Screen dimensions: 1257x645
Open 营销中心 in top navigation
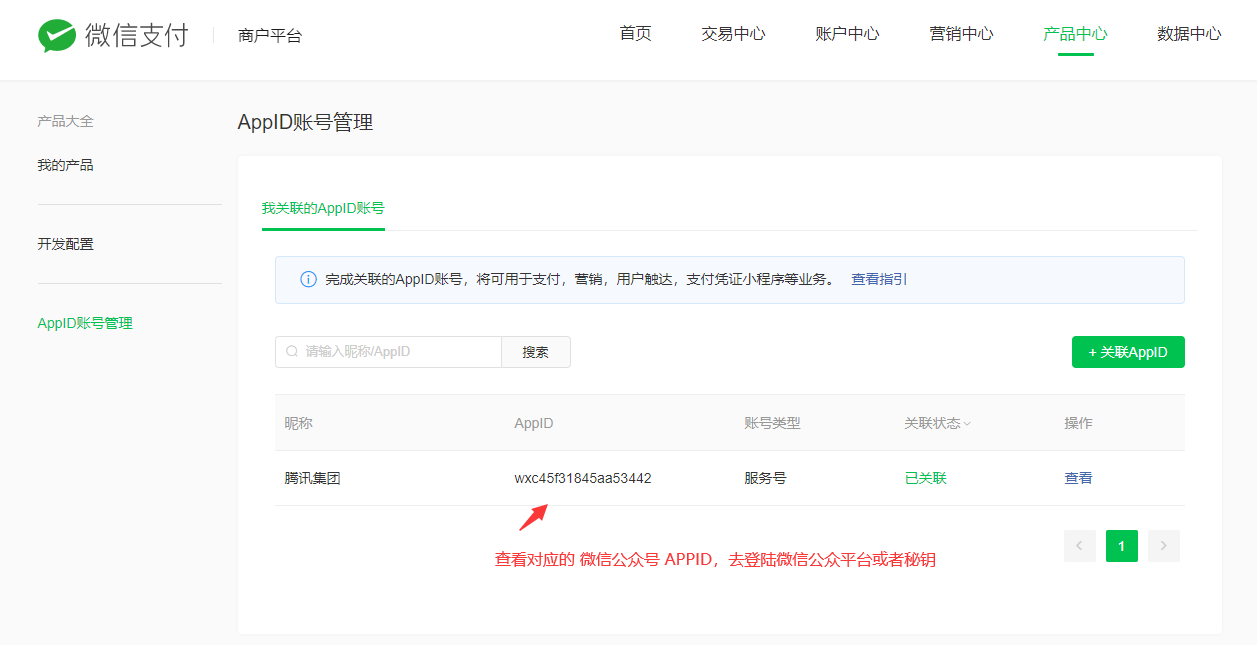click(x=961, y=34)
